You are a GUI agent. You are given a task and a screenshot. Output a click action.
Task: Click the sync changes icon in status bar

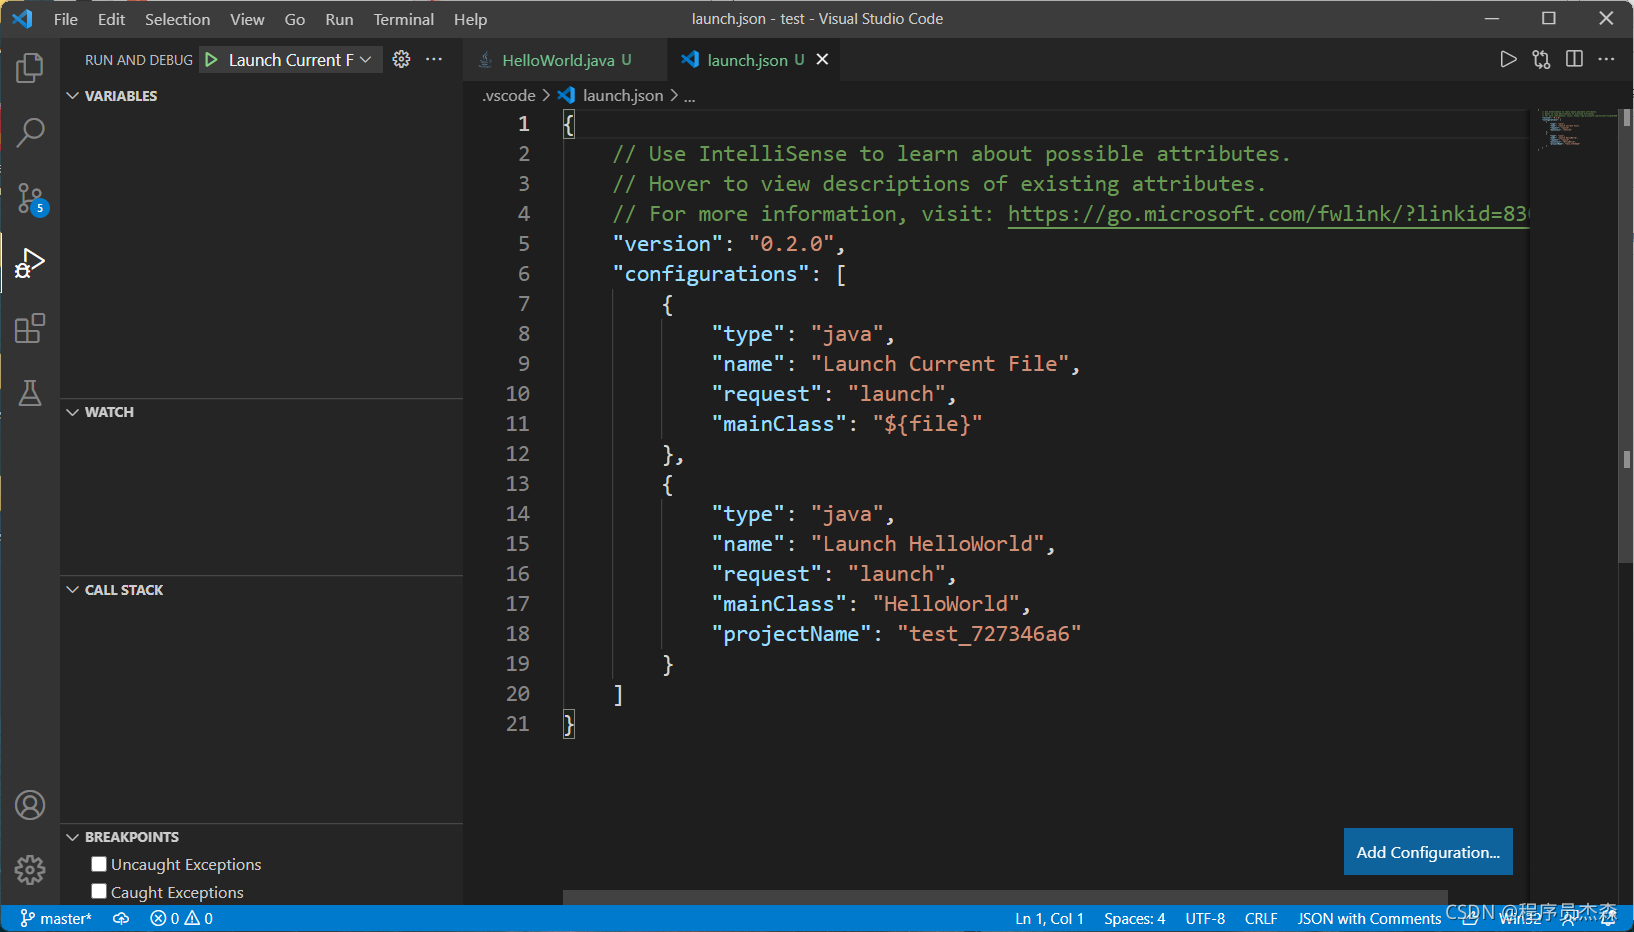[x=121, y=918]
